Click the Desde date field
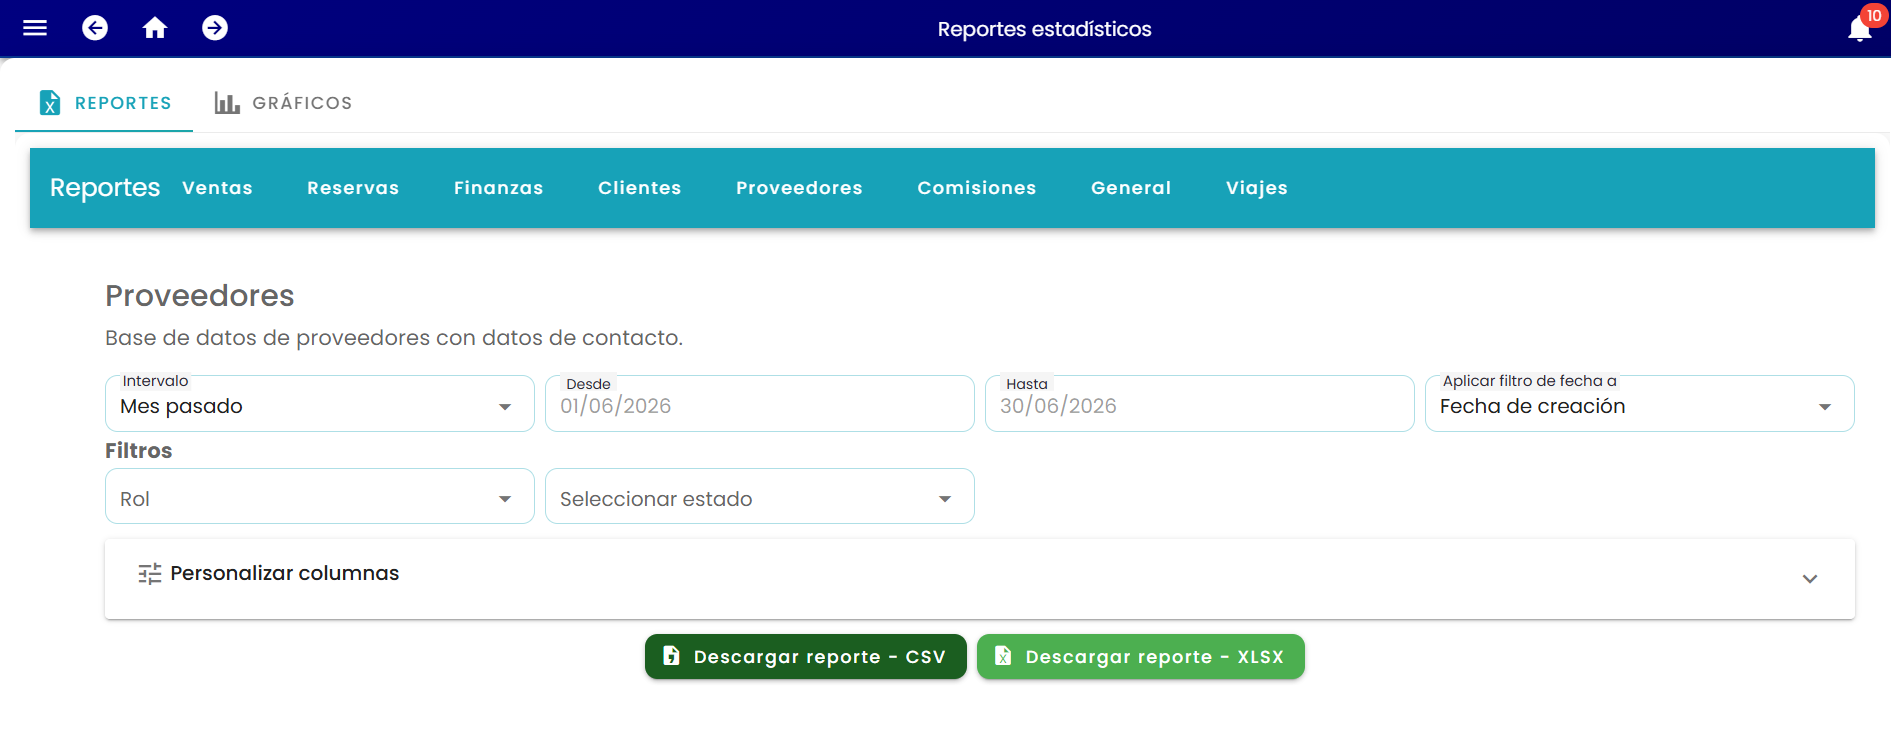1891x732 pixels. coord(760,404)
